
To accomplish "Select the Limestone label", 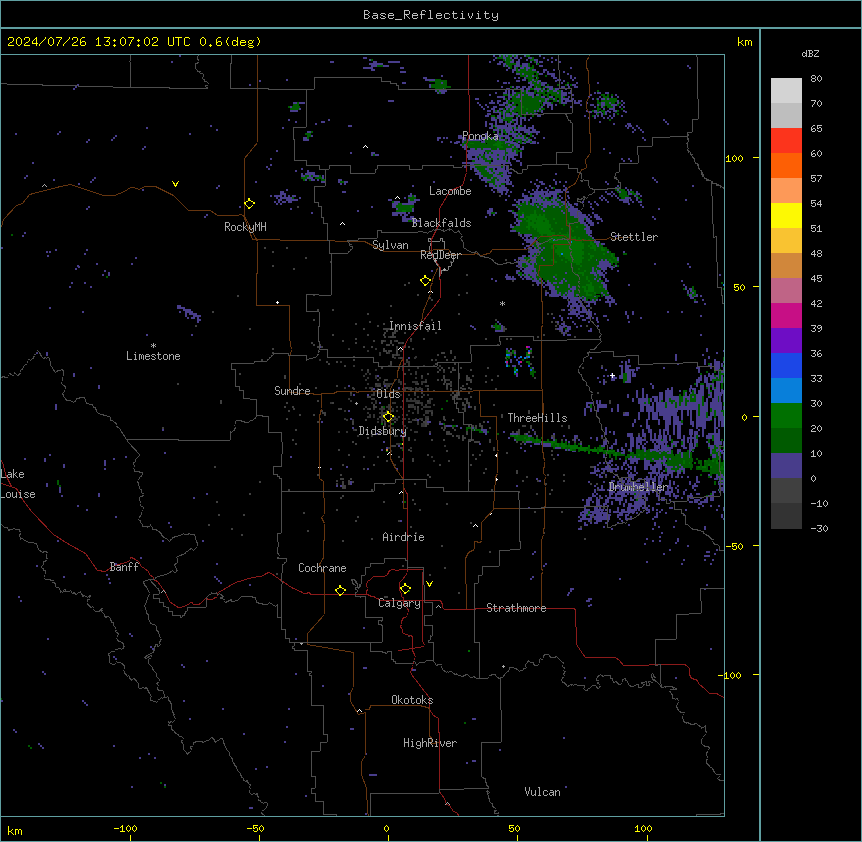I will pyautogui.click(x=153, y=356).
